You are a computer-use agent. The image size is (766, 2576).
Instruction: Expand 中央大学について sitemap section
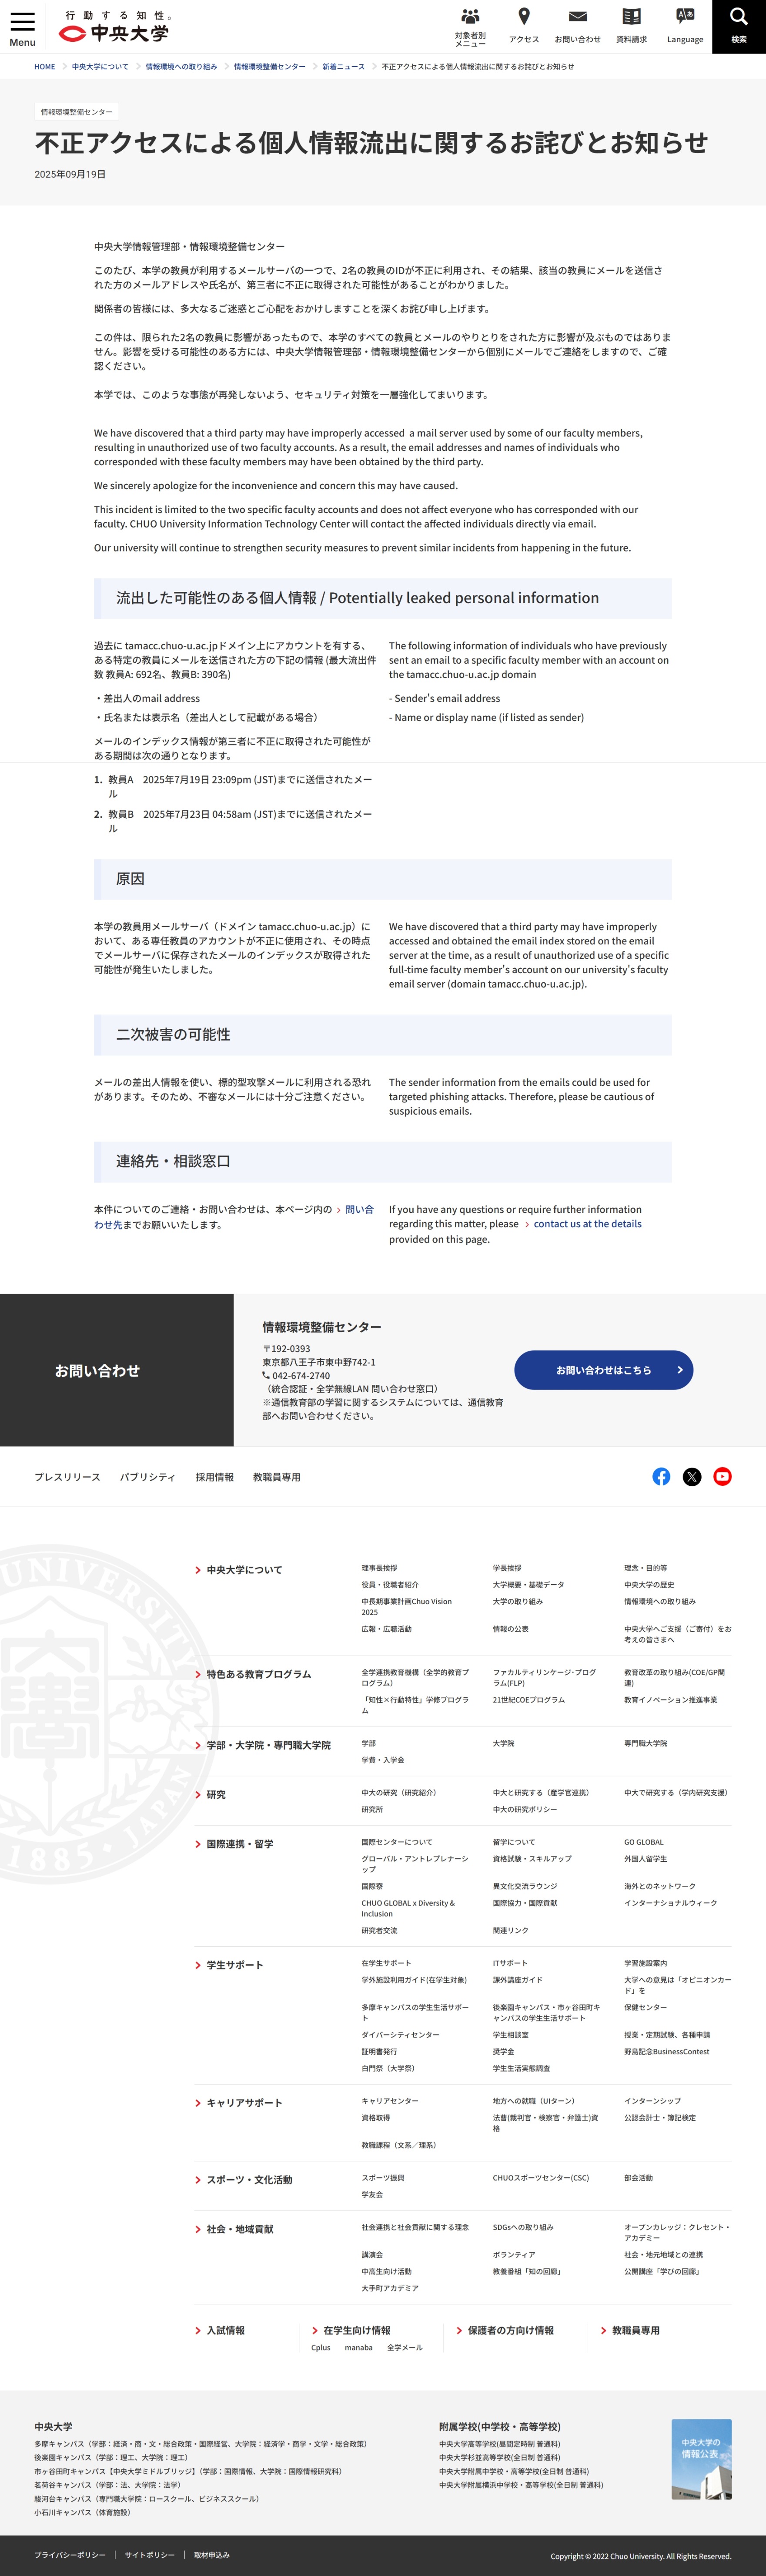[244, 1570]
